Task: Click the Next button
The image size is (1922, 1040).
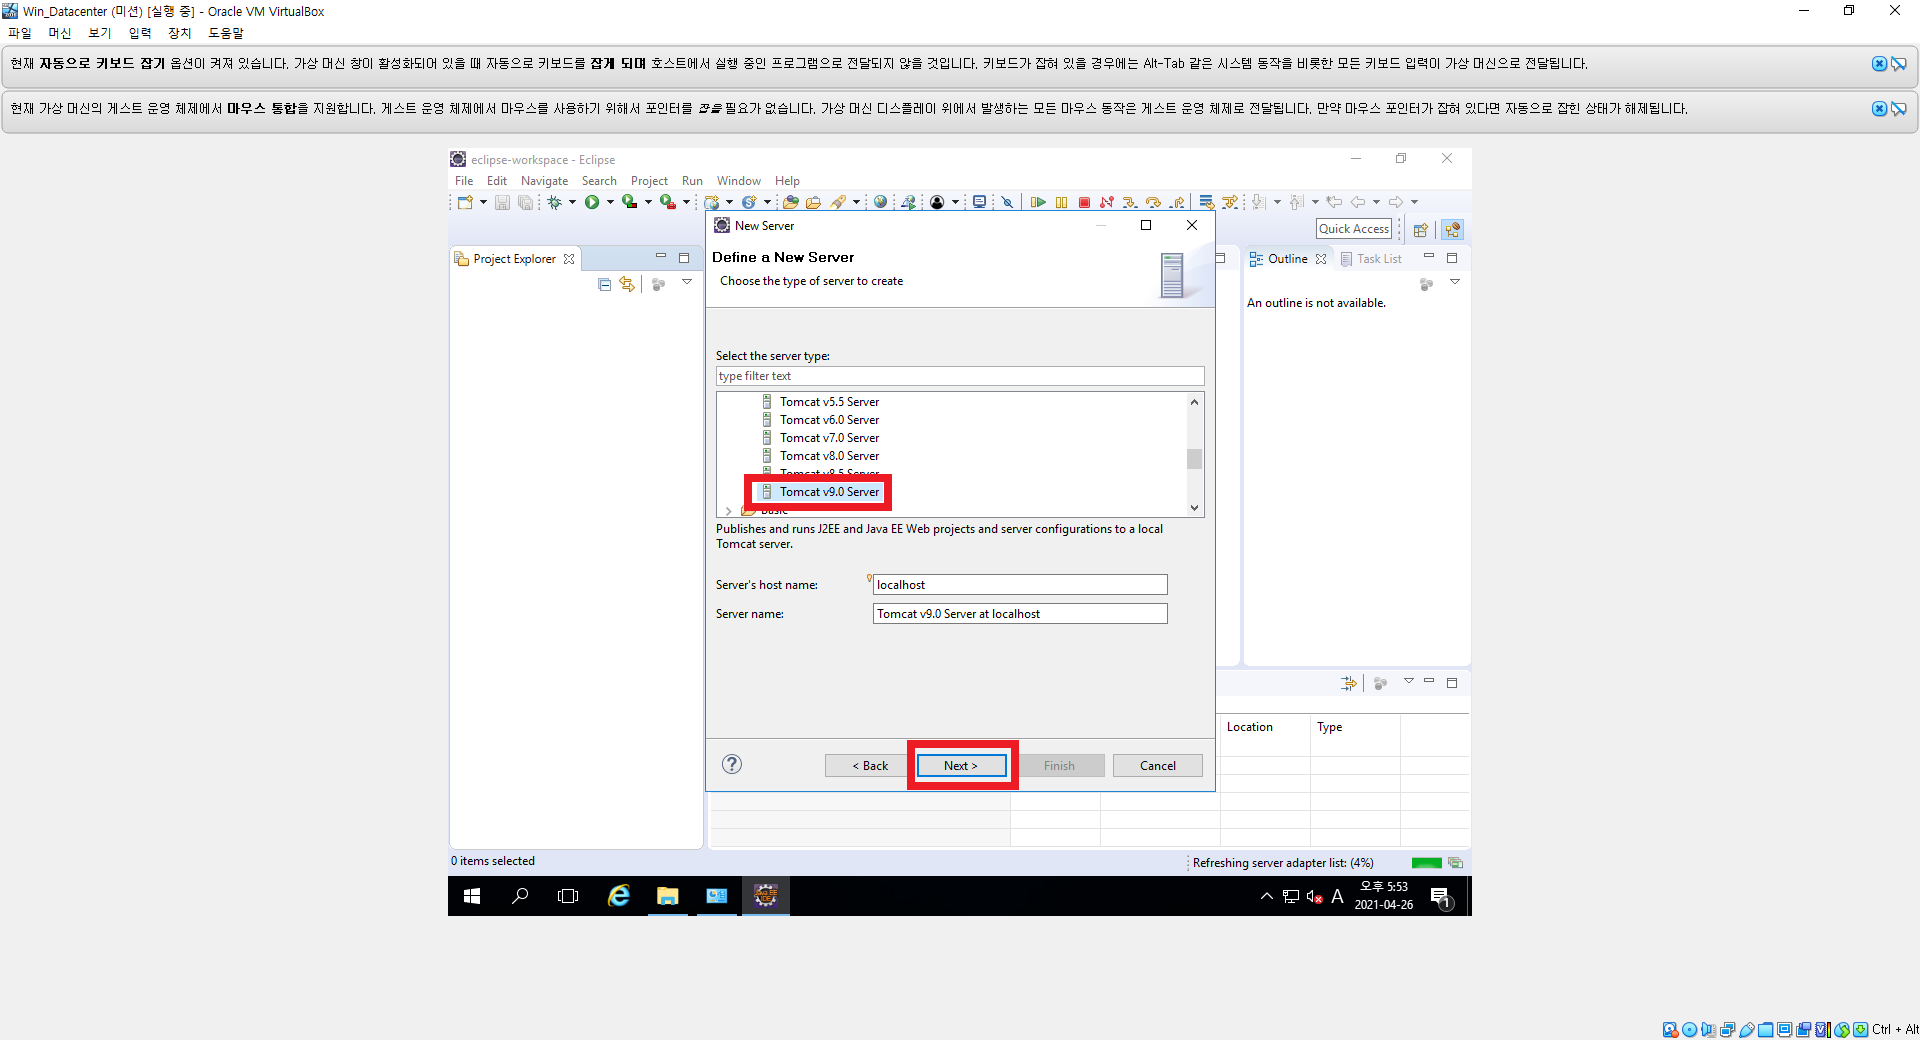Action: point(961,766)
